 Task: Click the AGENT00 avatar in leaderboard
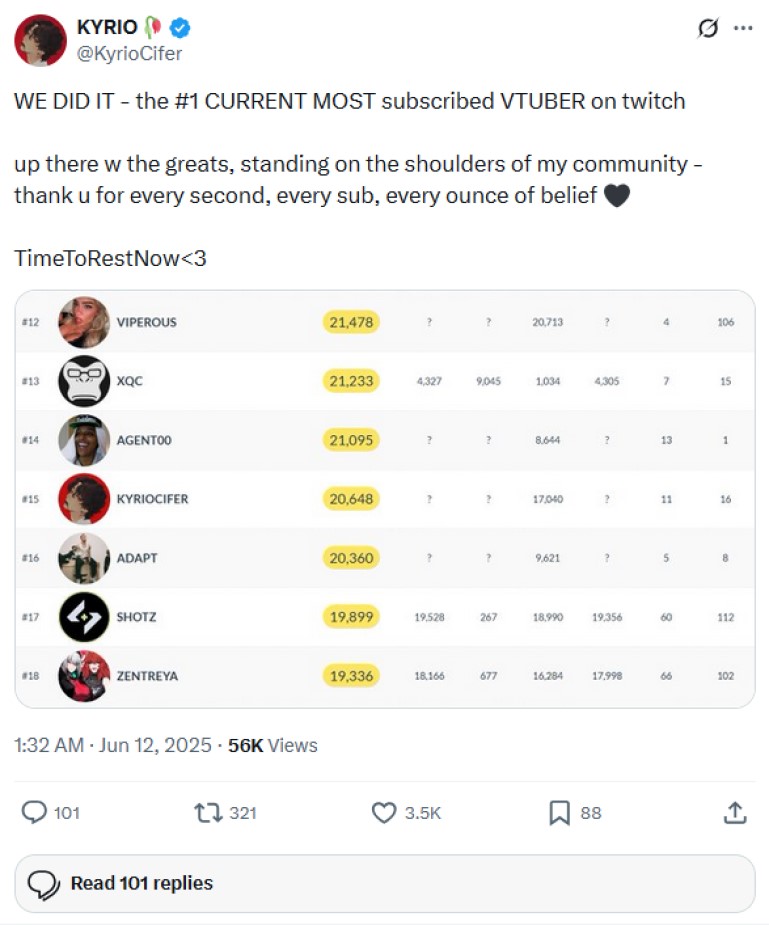[84, 440]
